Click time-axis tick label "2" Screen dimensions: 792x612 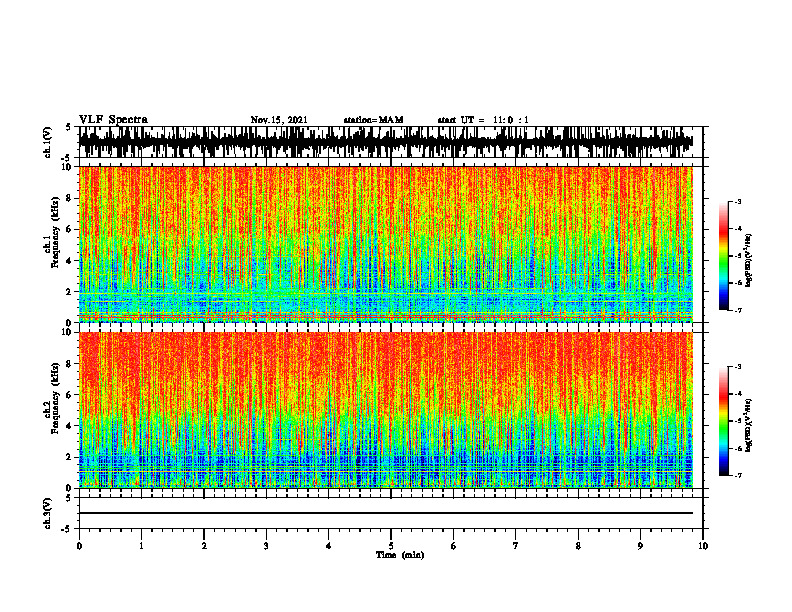[x=204, y=546]
